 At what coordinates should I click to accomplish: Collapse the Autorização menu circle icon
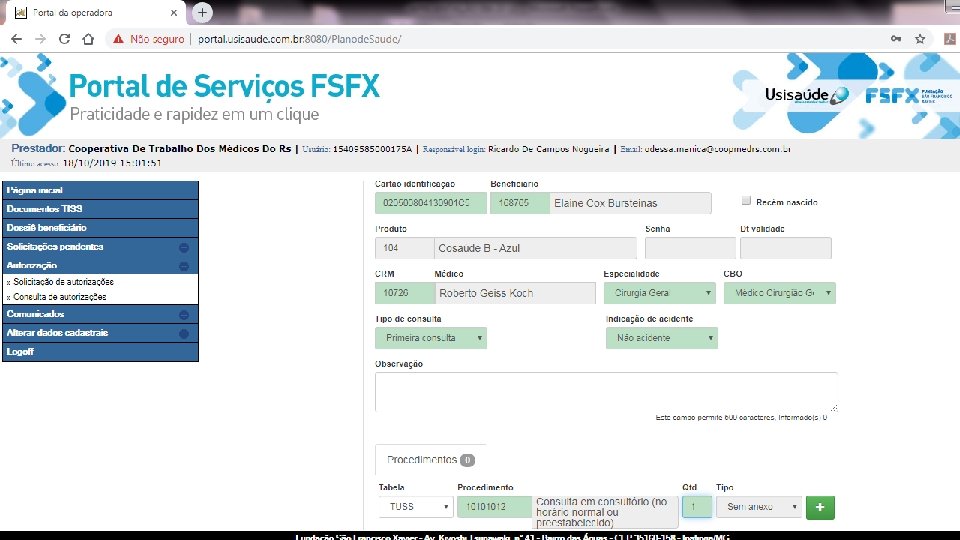coord(184,266)
